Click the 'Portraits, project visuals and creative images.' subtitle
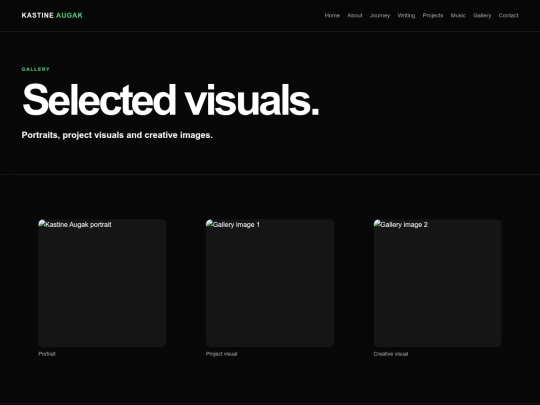Image resolution: width=540 pixels, height=405 pixels. (117, 135)
